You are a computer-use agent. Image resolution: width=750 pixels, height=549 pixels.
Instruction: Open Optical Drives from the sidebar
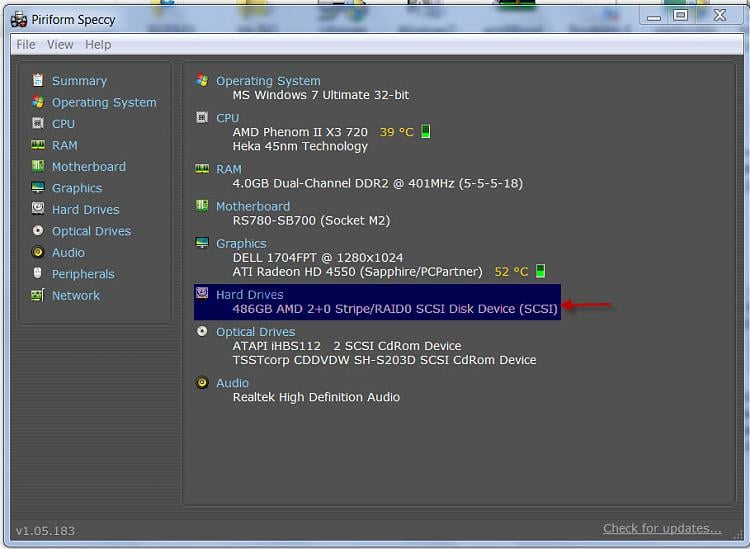(91, 231)
